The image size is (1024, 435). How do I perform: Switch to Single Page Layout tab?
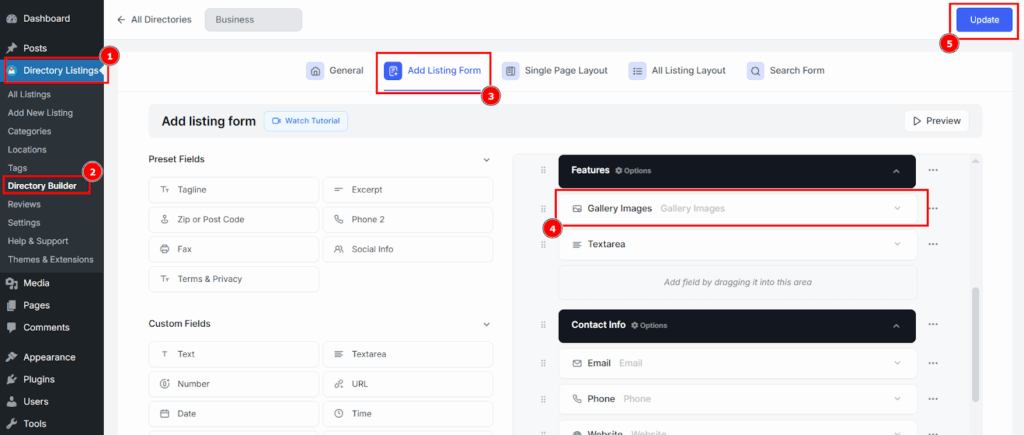coord(555,71)
